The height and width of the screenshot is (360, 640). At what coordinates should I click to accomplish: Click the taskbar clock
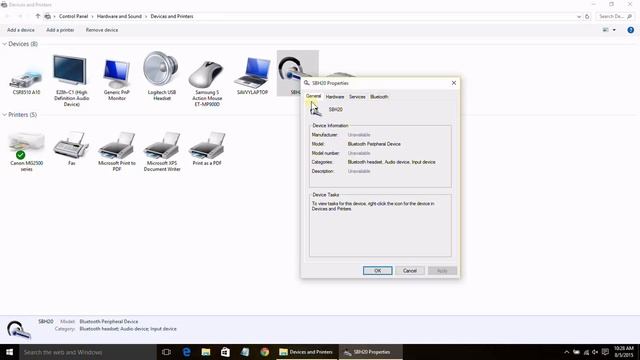pyautogui.click(x=624, y=352)
